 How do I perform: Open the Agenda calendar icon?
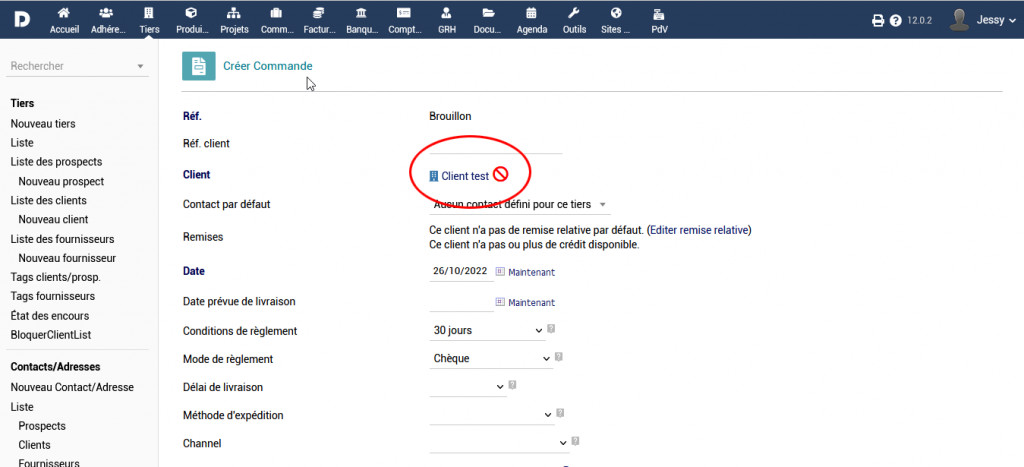click(531, 14)
